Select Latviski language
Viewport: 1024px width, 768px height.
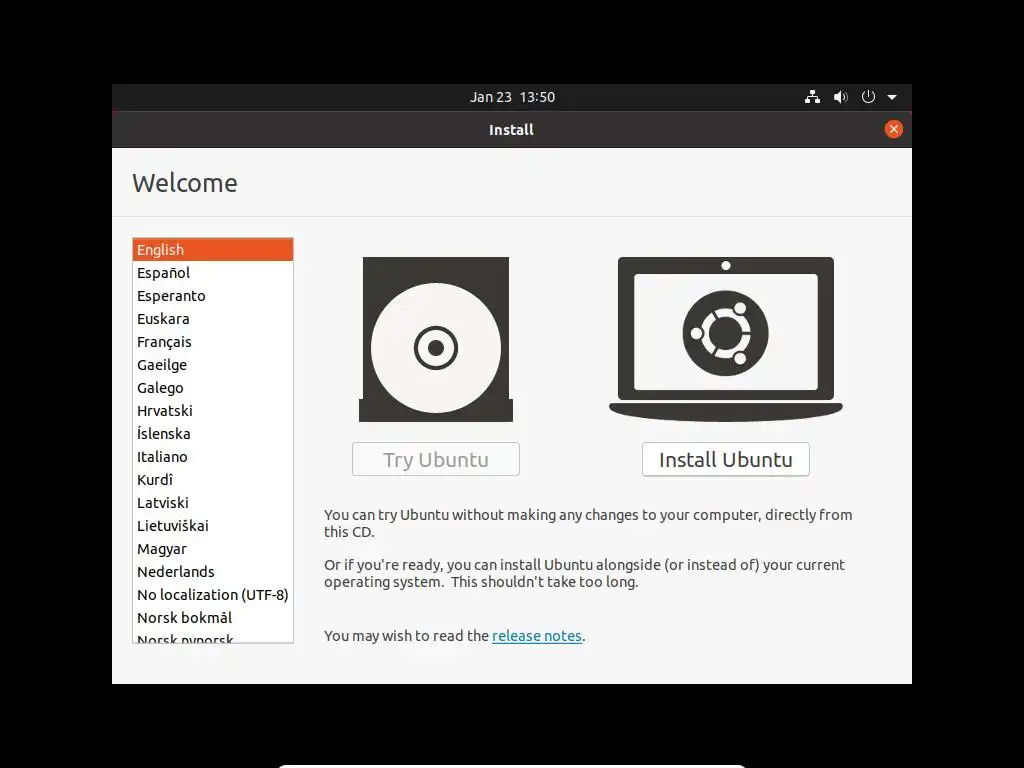coord(213,502)
